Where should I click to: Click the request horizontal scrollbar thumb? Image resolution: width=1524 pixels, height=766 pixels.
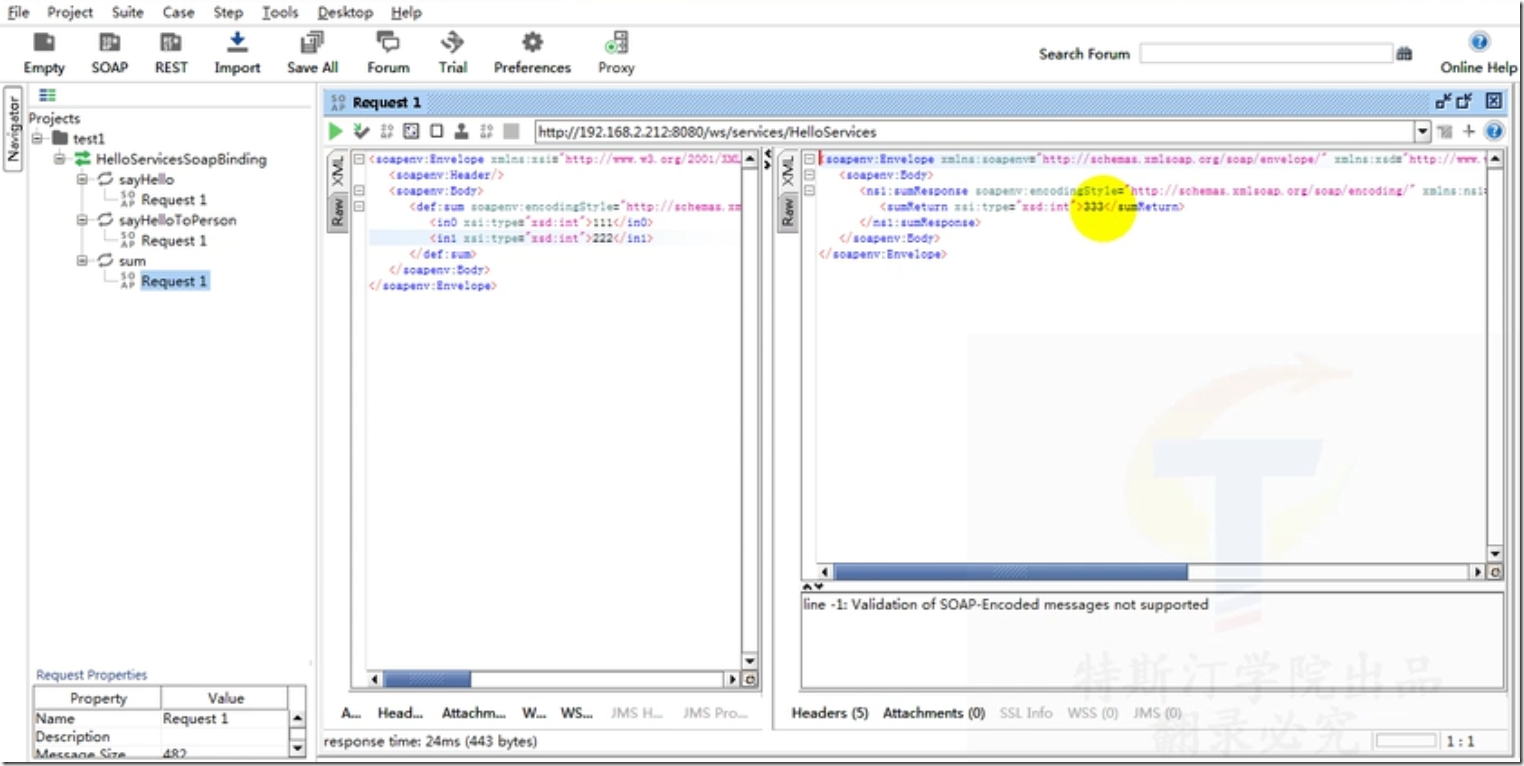[427, 680]
